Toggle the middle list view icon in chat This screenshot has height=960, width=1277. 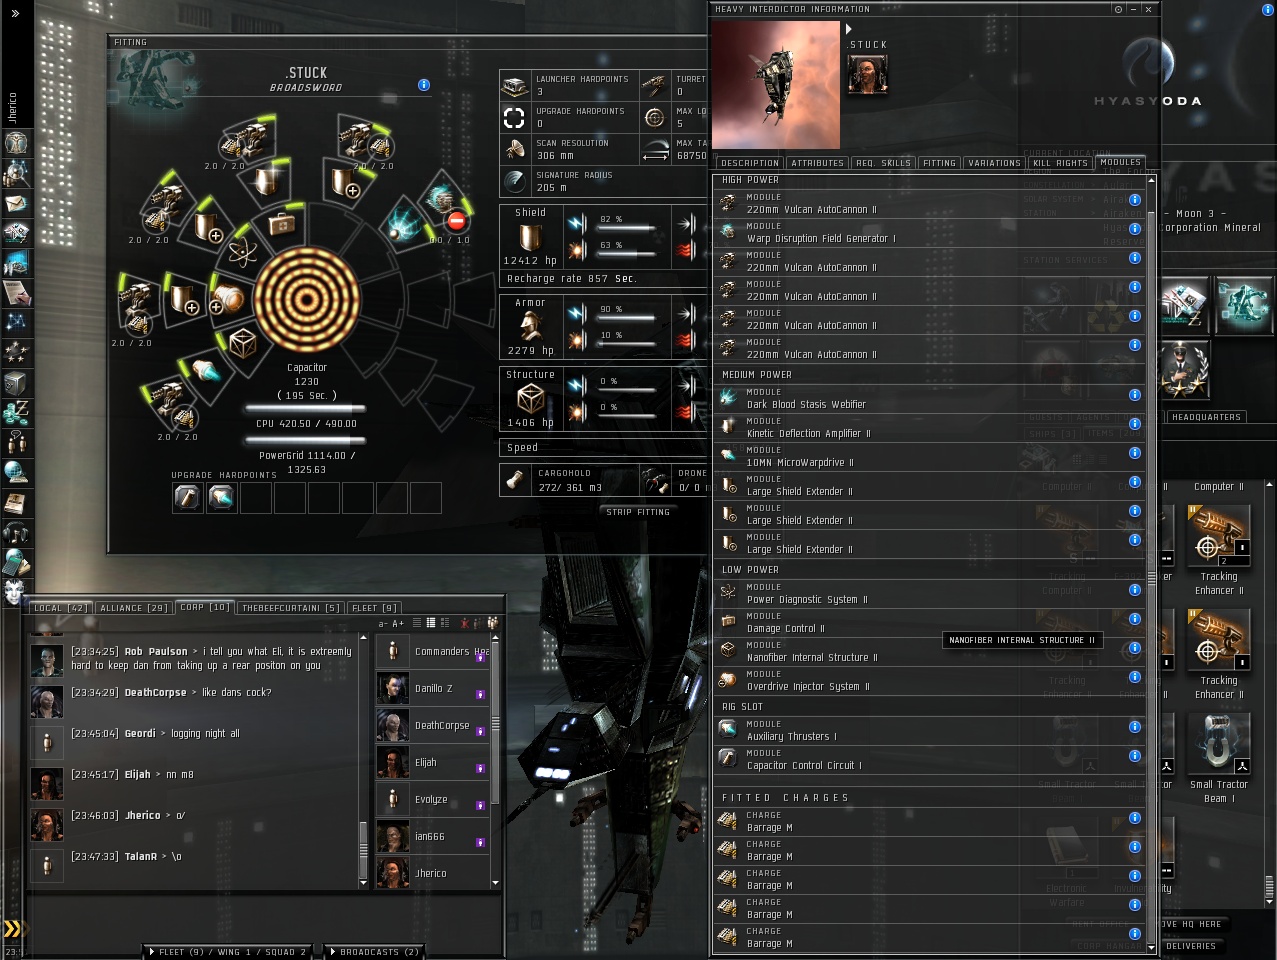click(431, 623)
